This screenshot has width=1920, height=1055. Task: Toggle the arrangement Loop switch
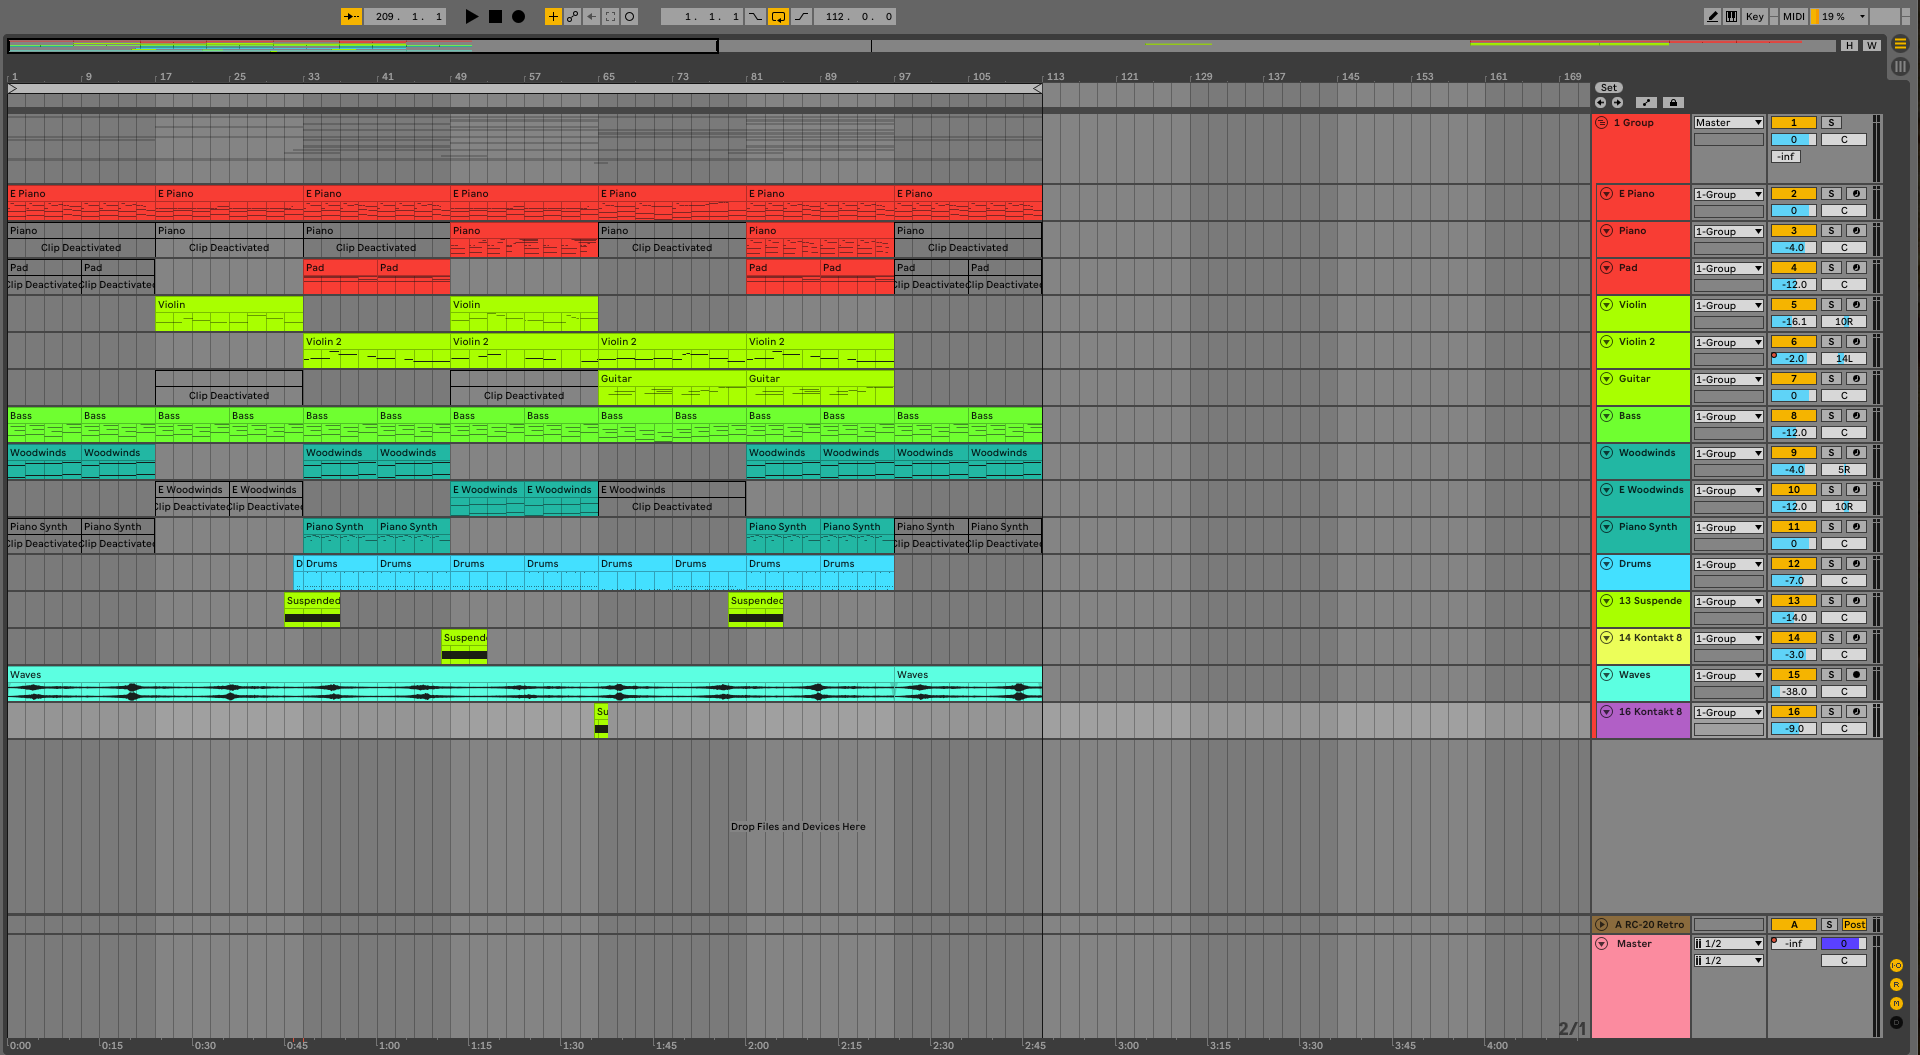point(778,17)
